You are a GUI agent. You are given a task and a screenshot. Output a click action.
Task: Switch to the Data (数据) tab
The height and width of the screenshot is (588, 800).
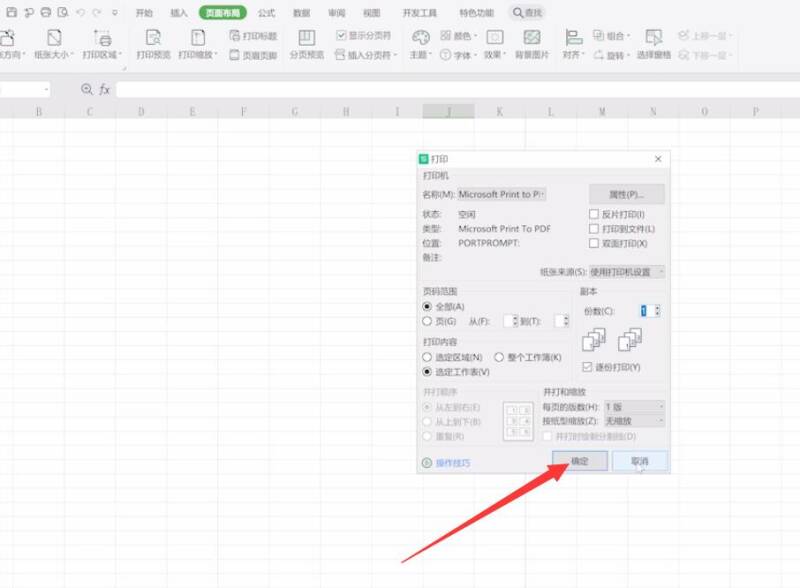point(302,13)
